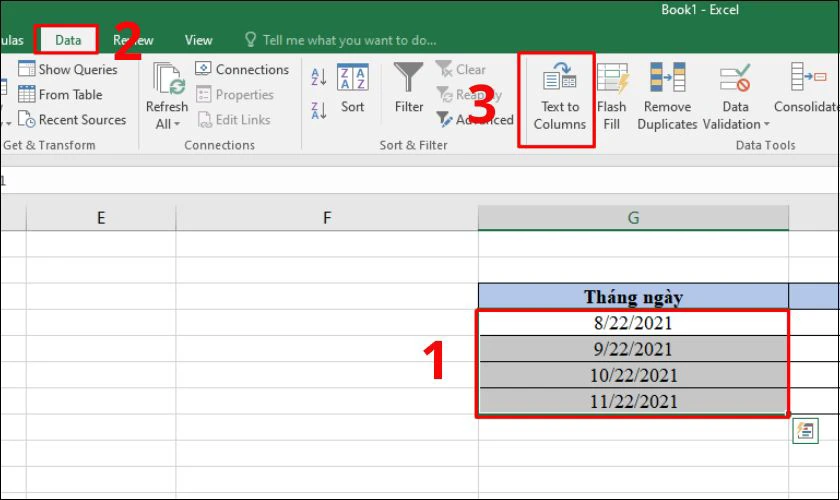Click Text to Columns
The width and height of the screenshot is (840, 500).
[559, 96]
